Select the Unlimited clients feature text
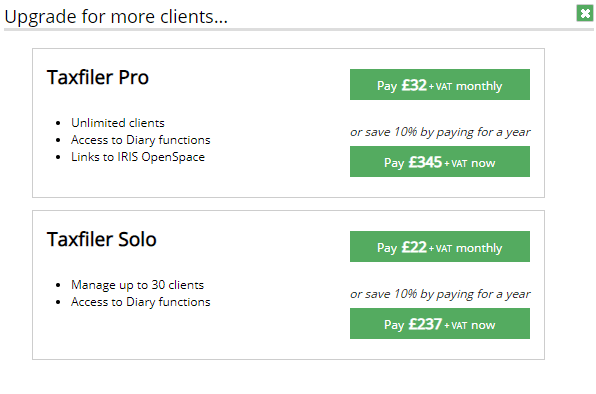This screenshot has height=394, width=596. click(118, 123)
